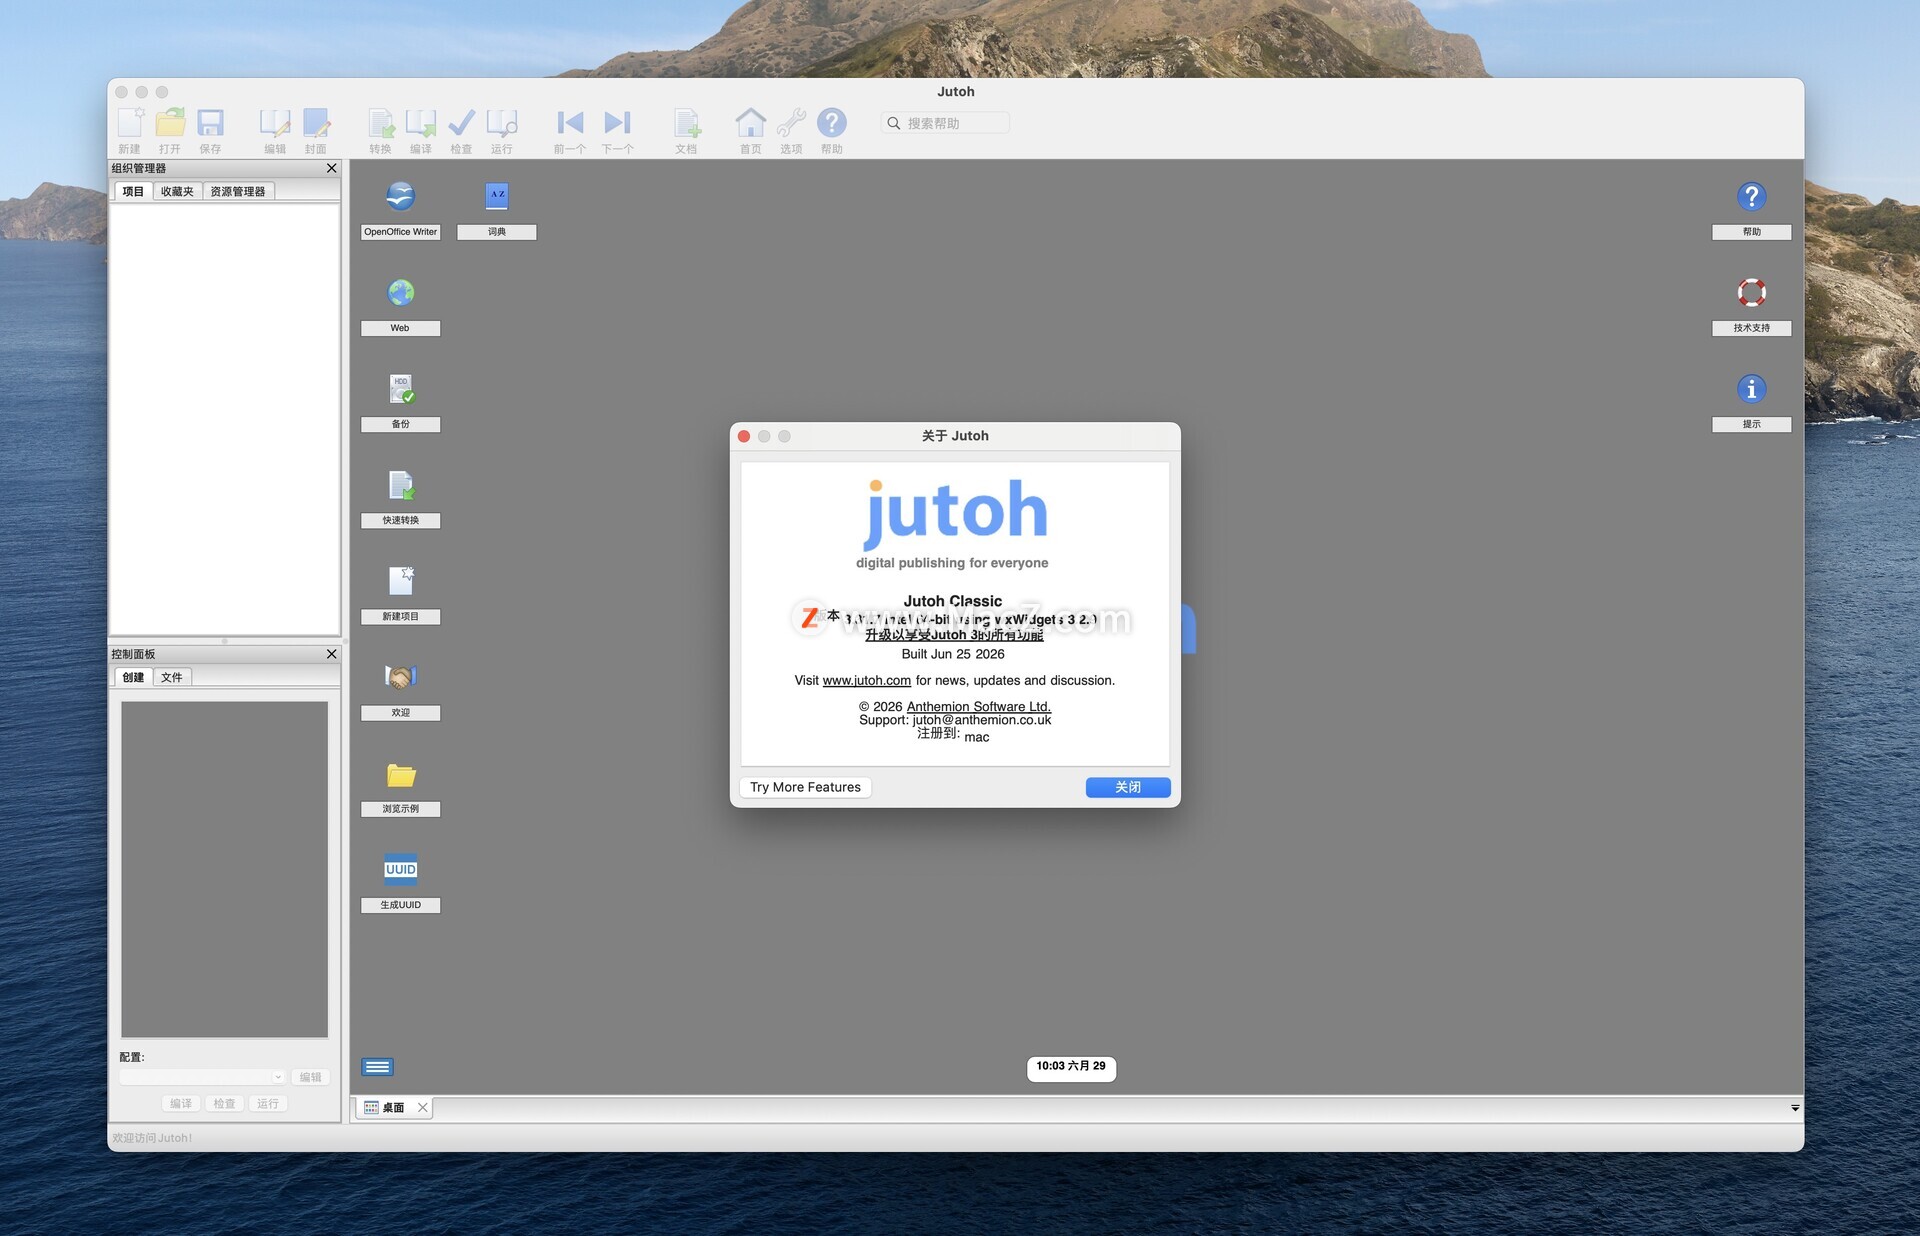Click the 编译 button in control panel
The image size is (1920, 1236).
[x=181, y=1103]
